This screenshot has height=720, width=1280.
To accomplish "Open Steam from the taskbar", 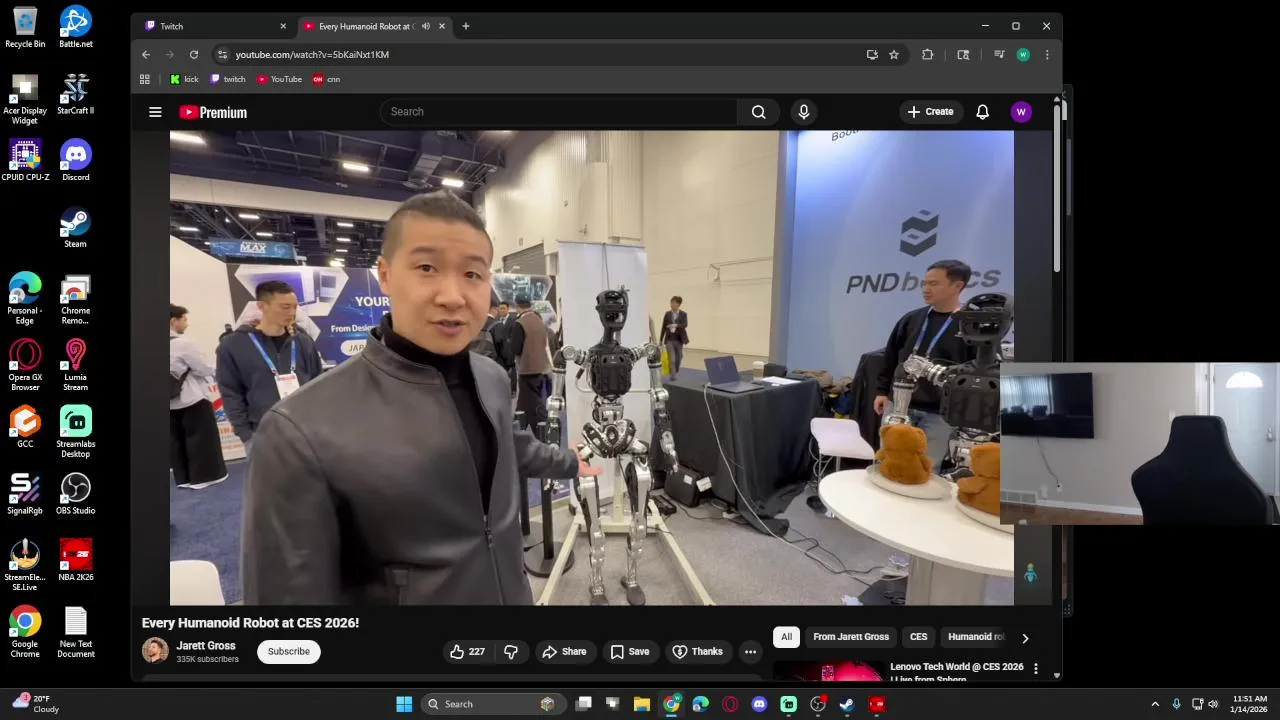I will [847, 704].
